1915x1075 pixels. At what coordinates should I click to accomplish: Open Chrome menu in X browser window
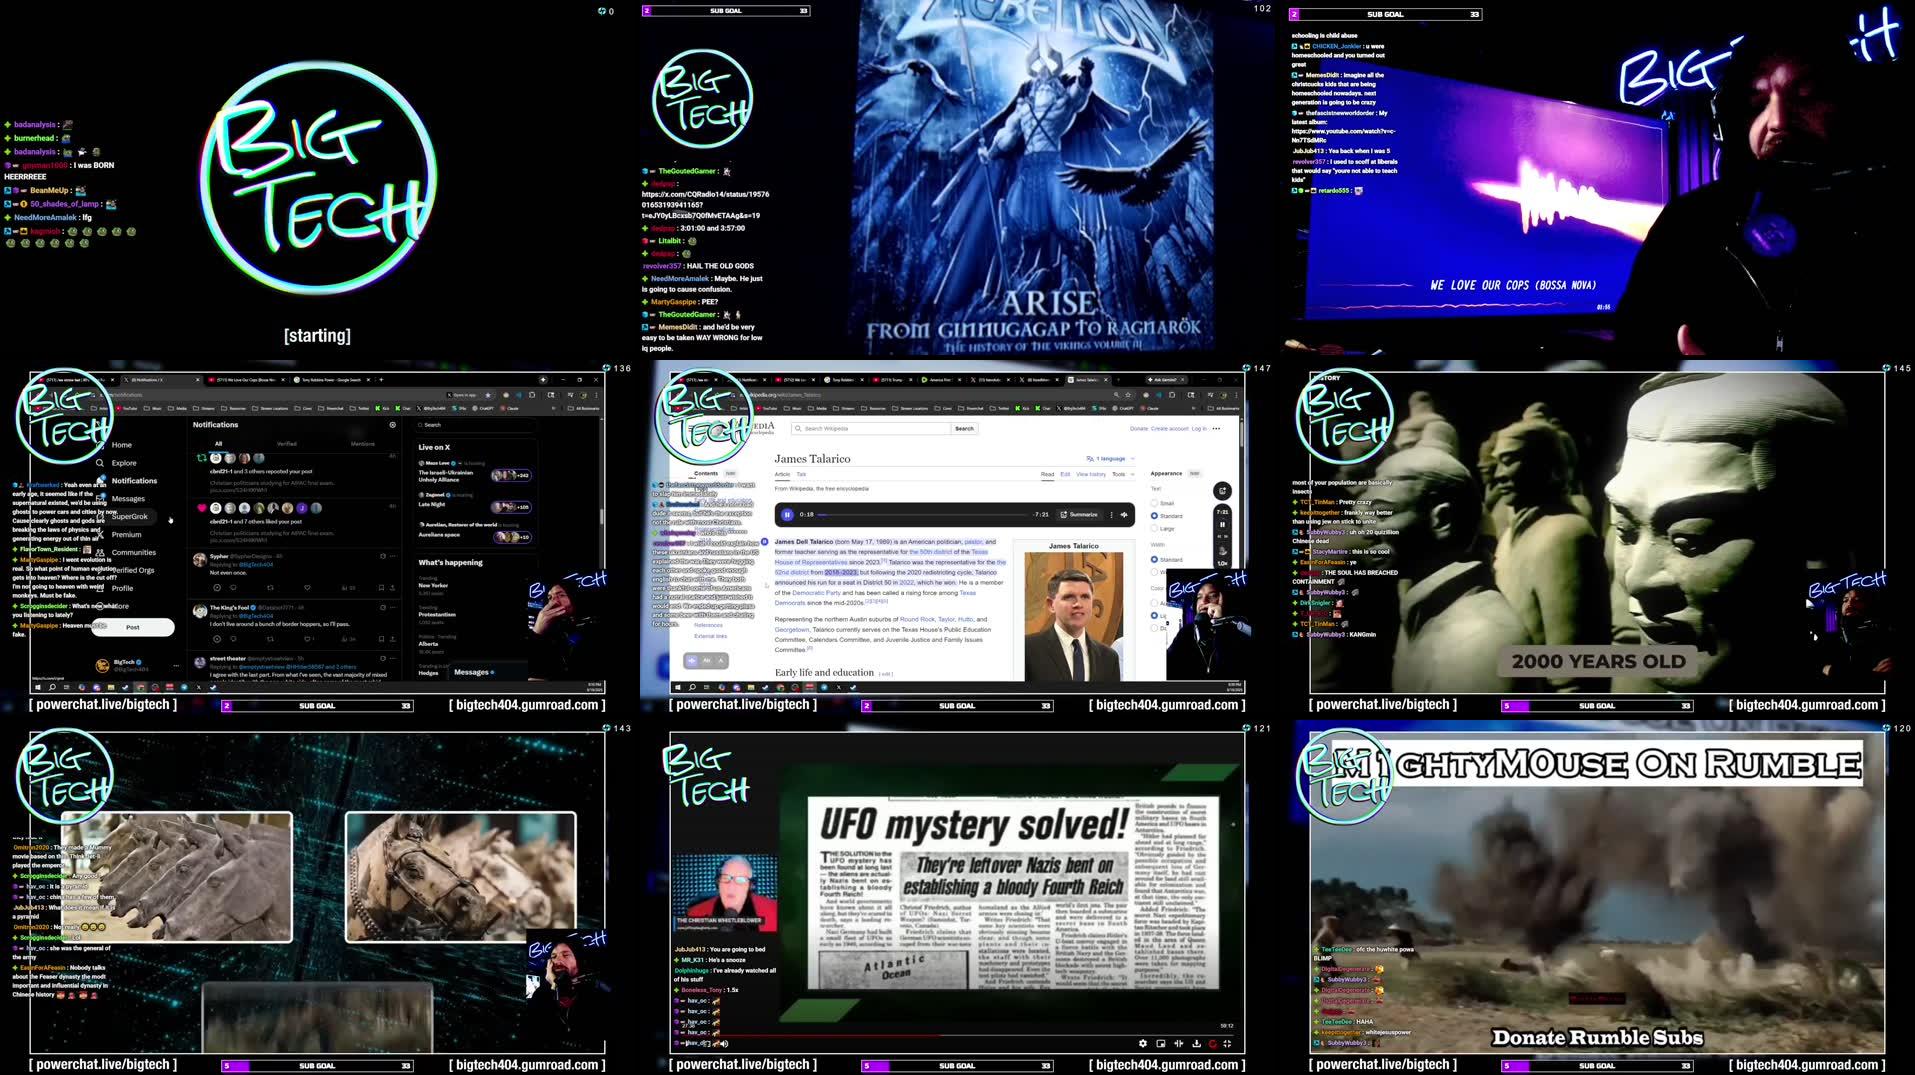click(x=596, y=395)
